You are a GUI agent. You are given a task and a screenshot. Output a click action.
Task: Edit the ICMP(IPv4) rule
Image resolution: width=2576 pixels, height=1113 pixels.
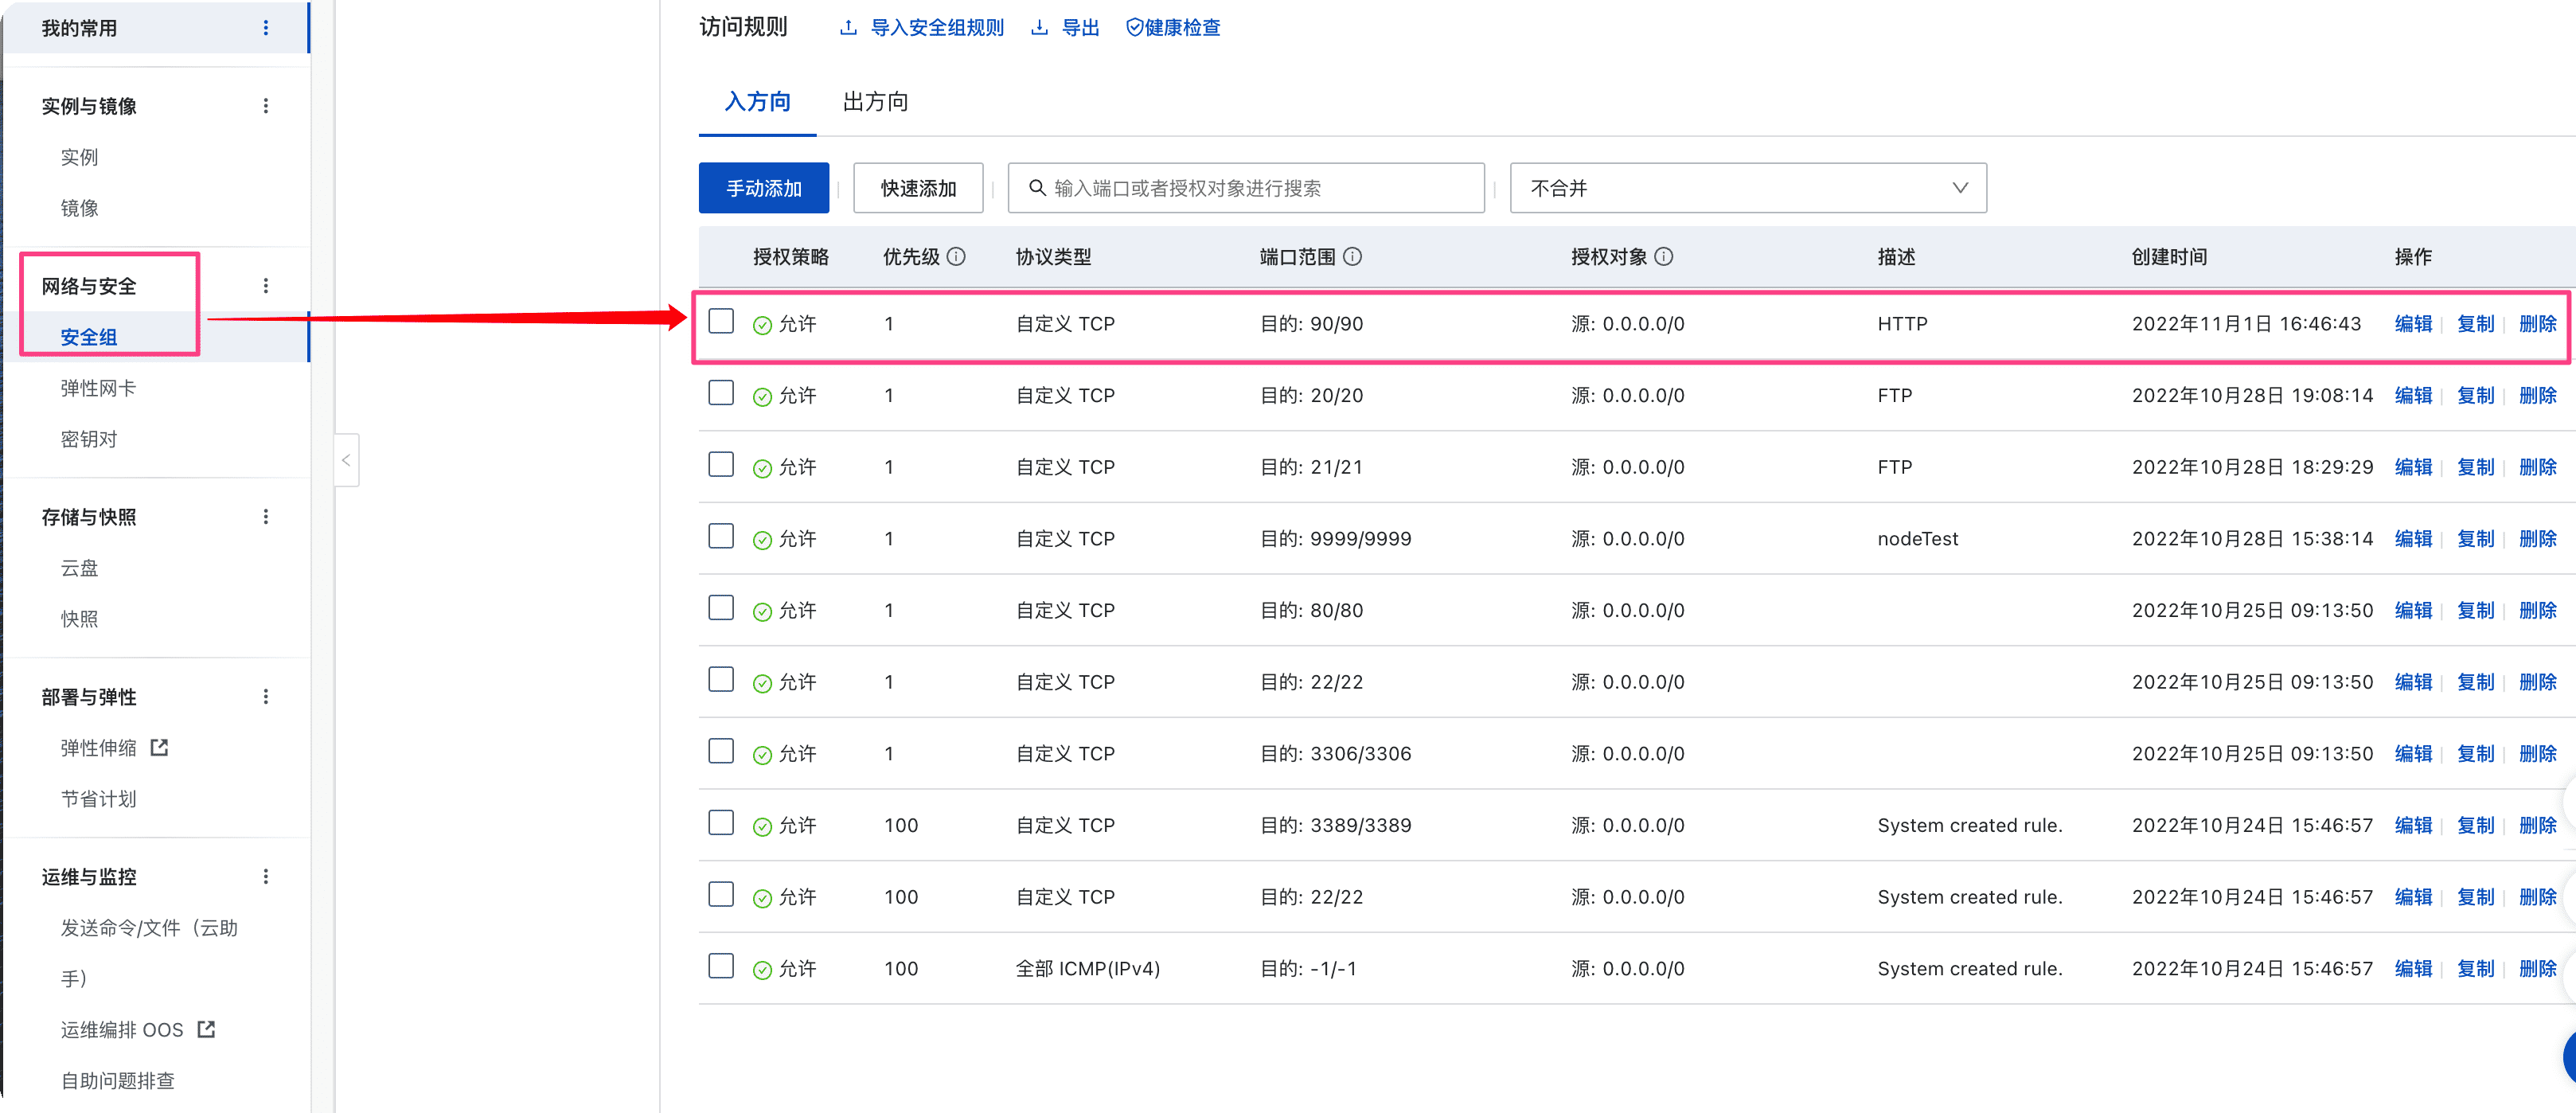coord(2413,969)
